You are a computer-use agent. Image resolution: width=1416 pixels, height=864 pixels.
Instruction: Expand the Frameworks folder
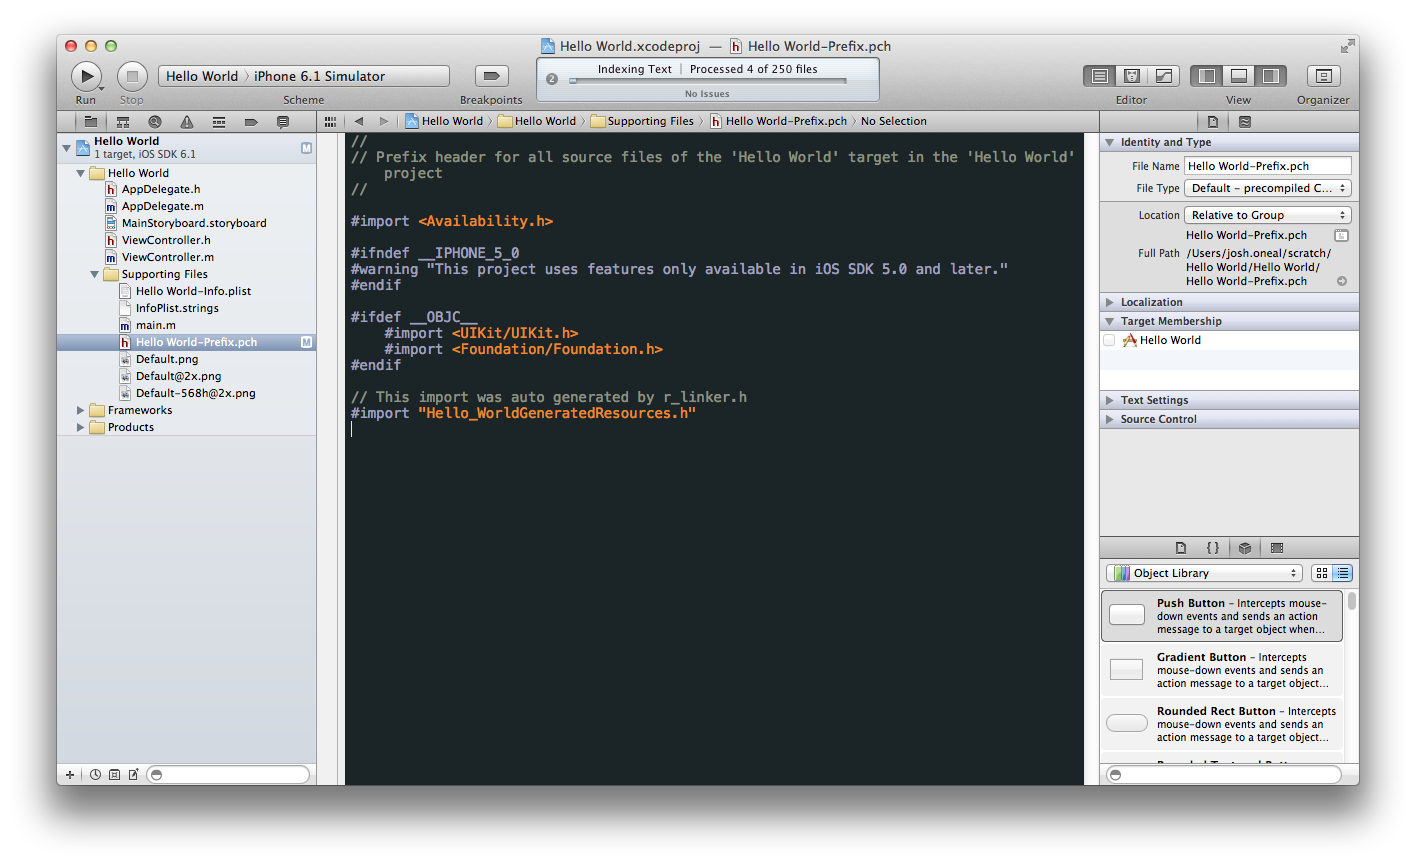[x=81, y=410]
